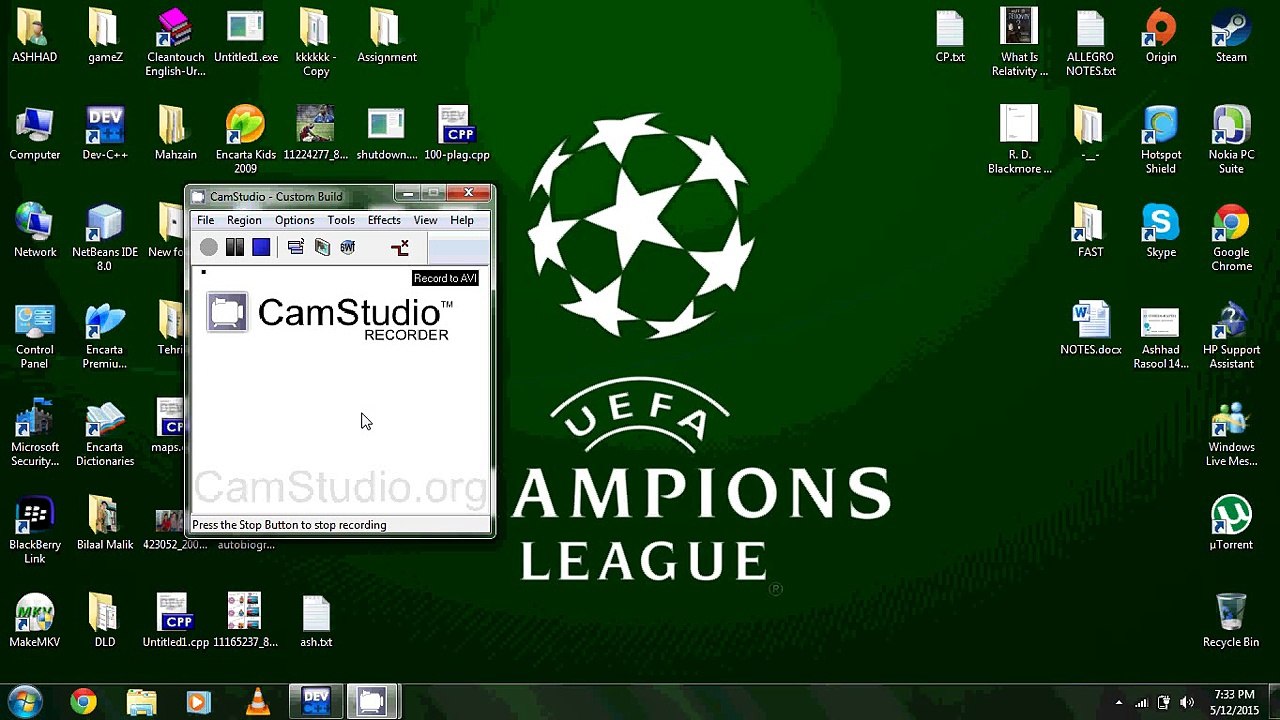Select the Hotspot Shield shortcut
Image resolution: width=1280 pixels, height=720 pixels.
pos(1161,140)
